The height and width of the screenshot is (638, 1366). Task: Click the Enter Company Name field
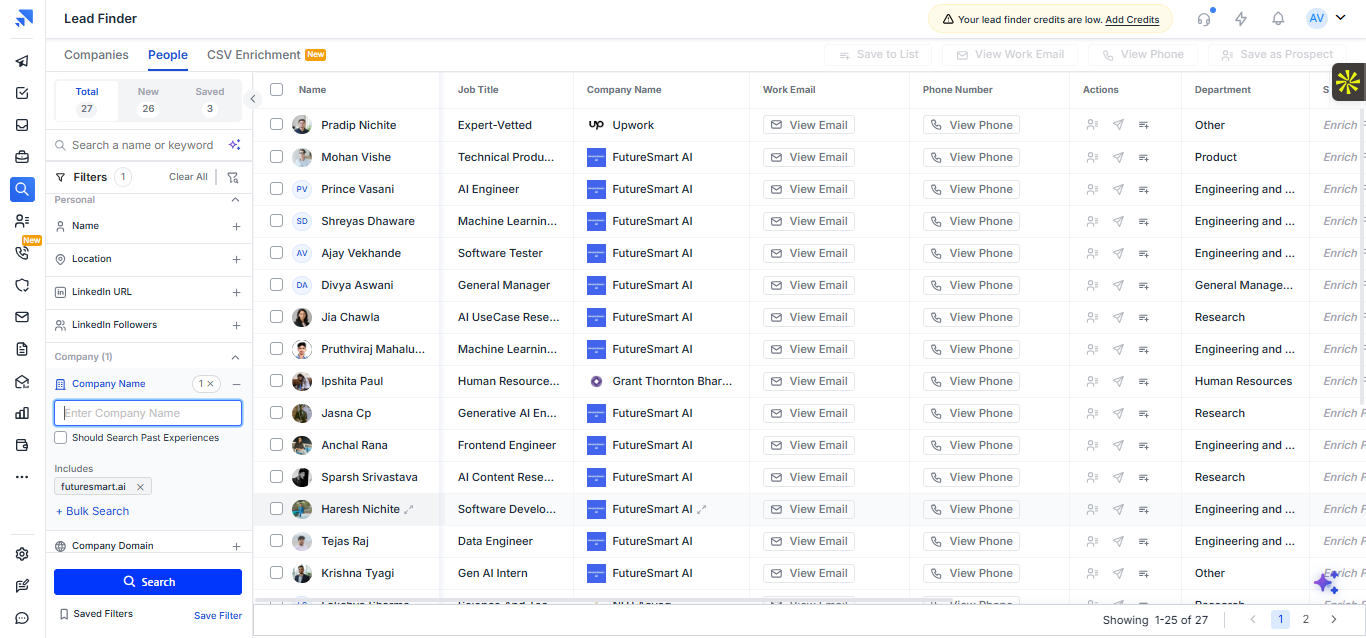[148, 413]
